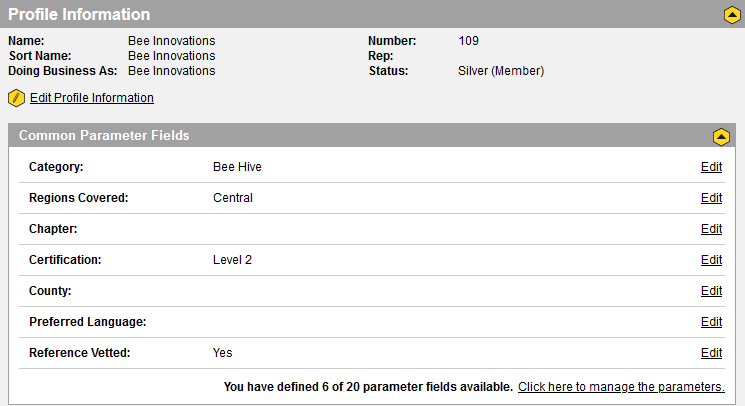Click the Profile Information header title

79,15
